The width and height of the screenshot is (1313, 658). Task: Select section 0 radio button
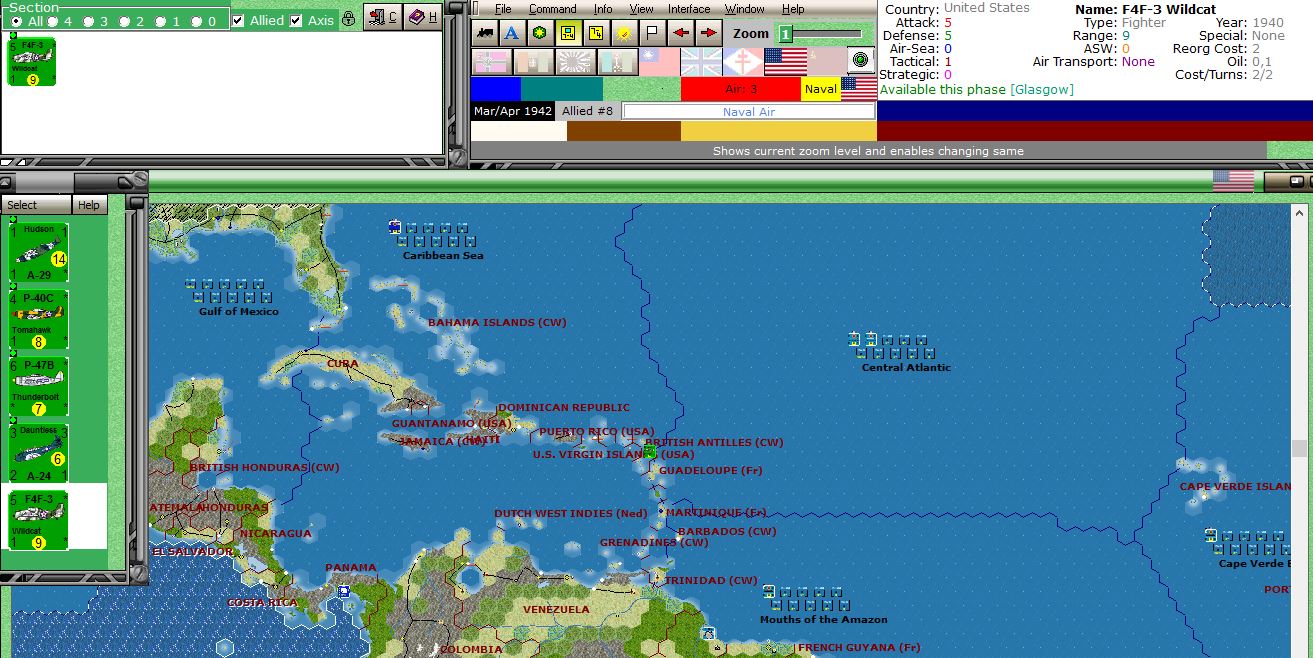tap(197, 21)
